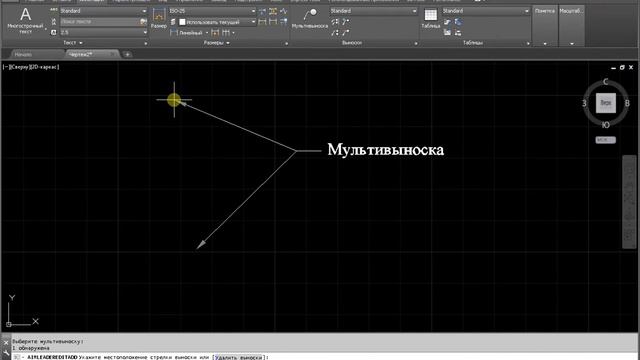Image resolution: width=640 pixels, height=360 pixels.
Task: Click the first table tool icon under Standard
Action: [x=447, y=22]
